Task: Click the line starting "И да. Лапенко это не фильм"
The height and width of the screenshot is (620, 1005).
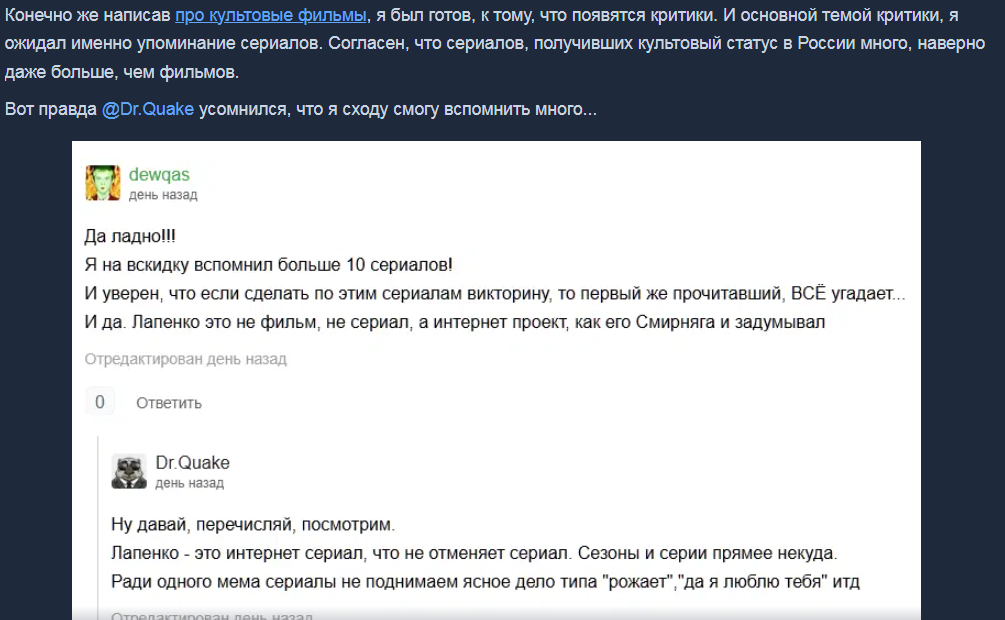Action: click(454, 323)
